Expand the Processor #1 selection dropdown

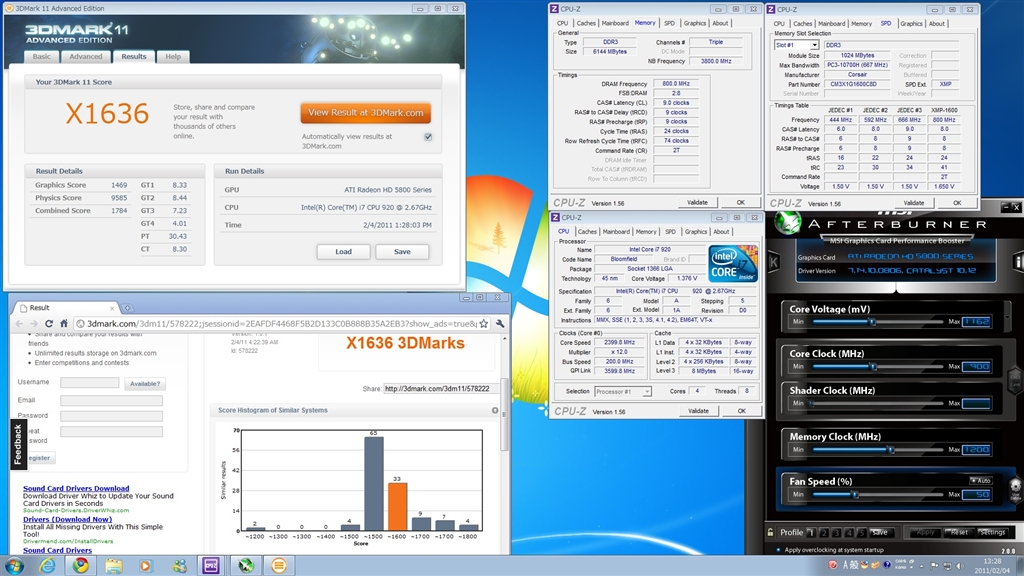pos(623,391)
